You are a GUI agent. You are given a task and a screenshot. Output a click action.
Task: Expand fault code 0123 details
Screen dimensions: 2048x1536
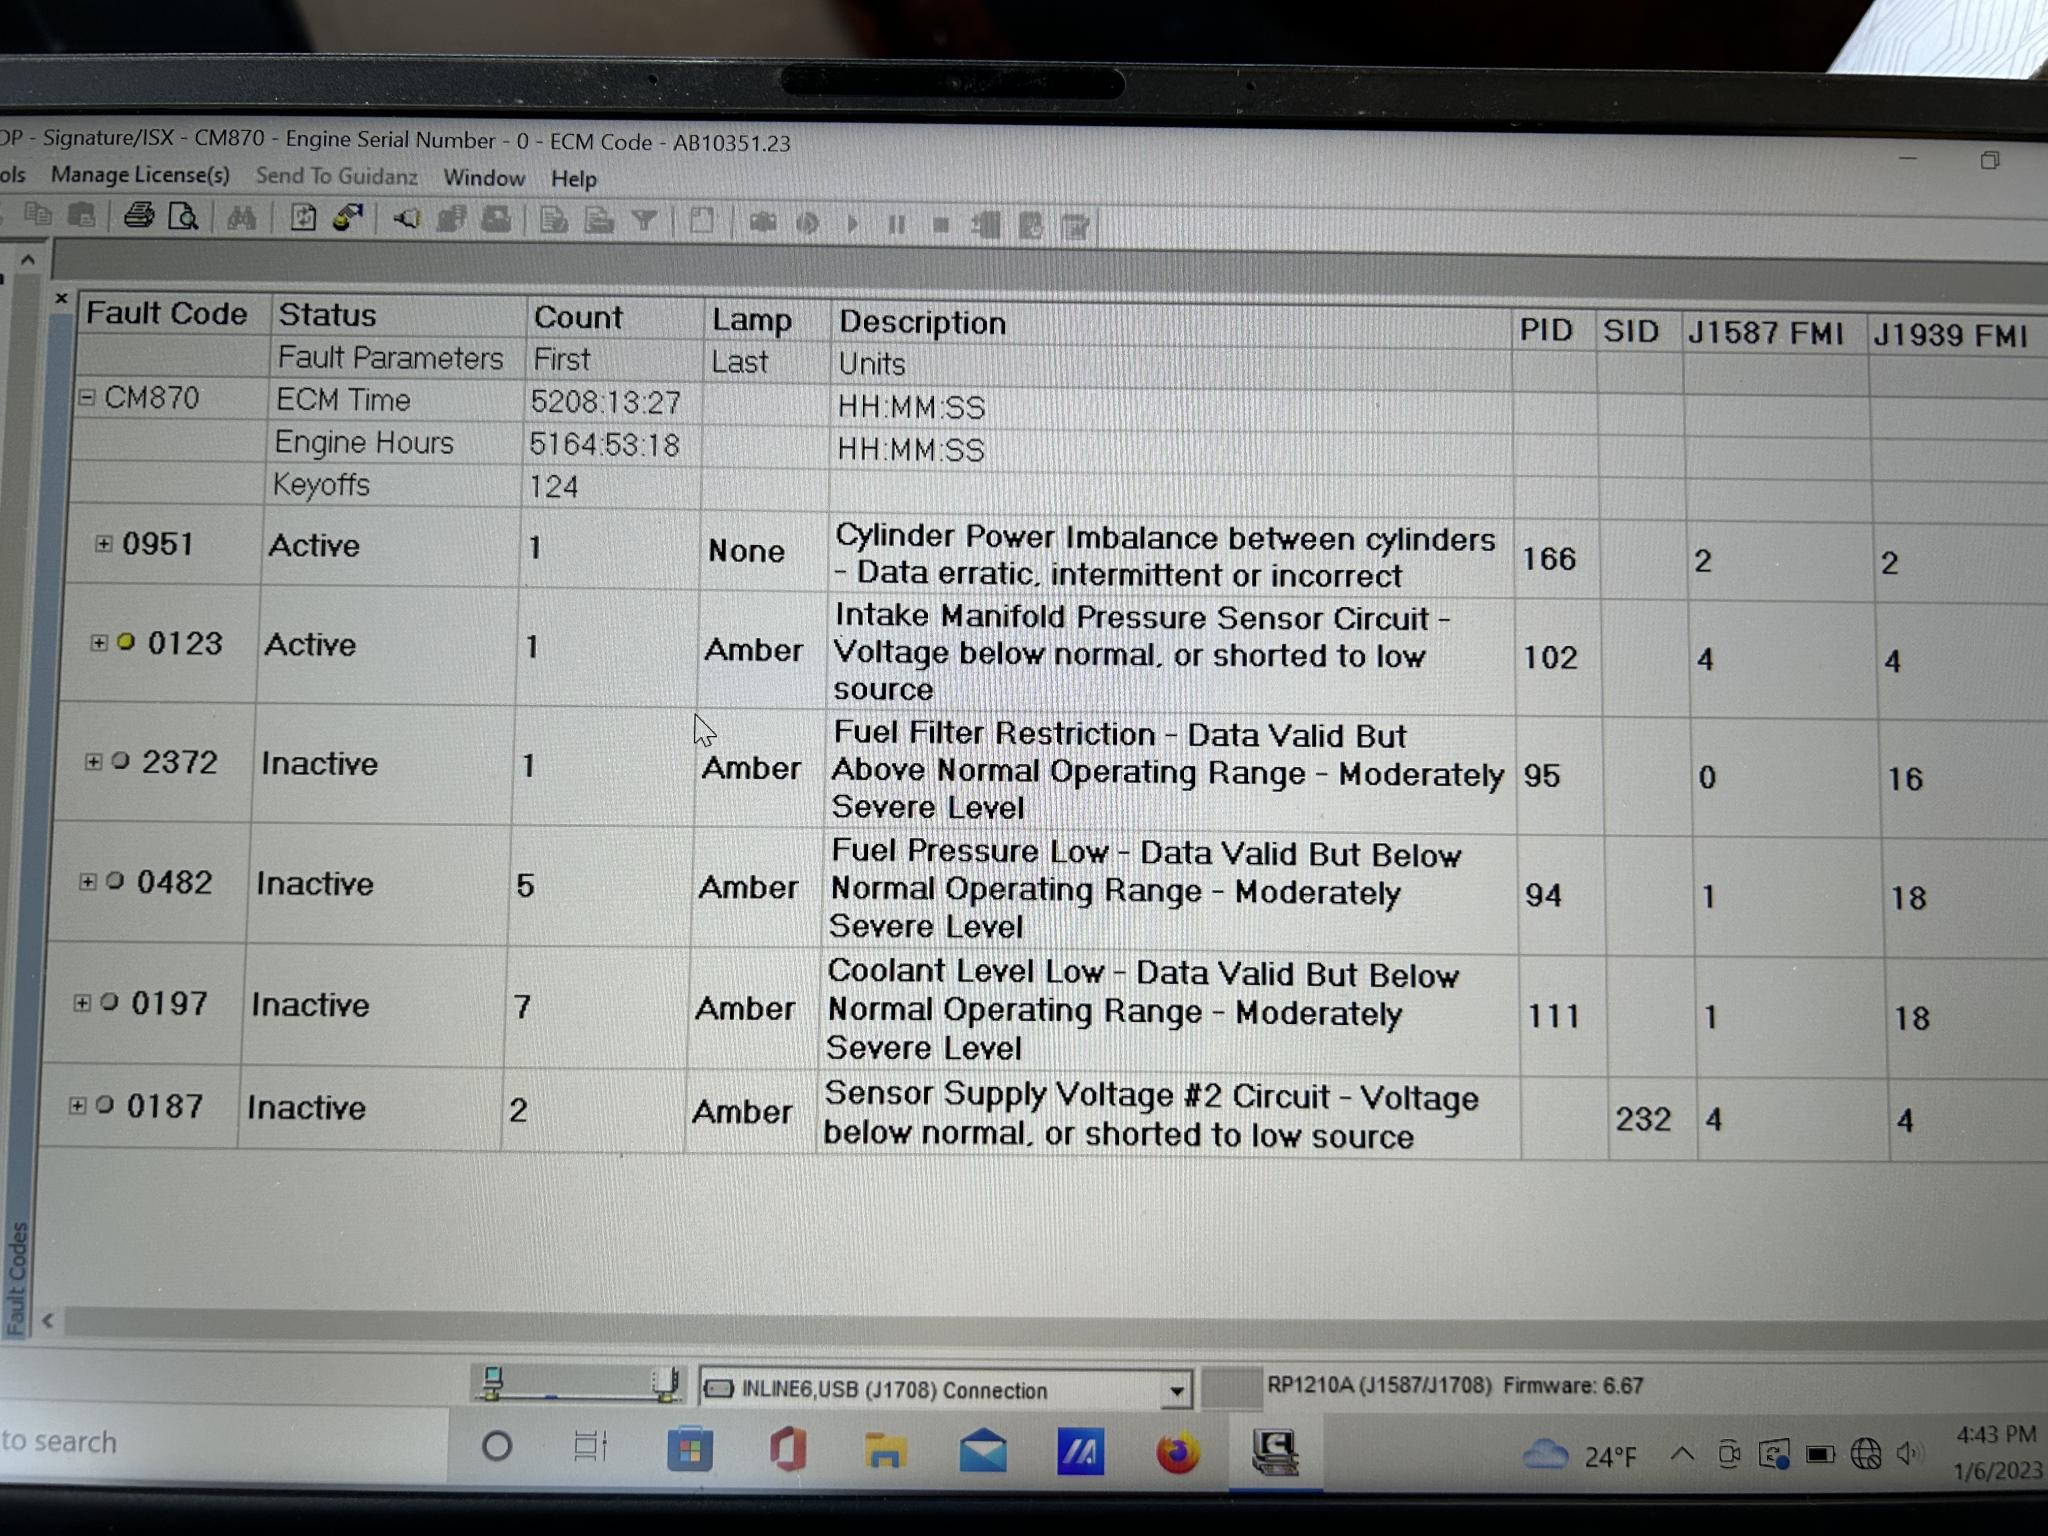(x=98, y=642)
